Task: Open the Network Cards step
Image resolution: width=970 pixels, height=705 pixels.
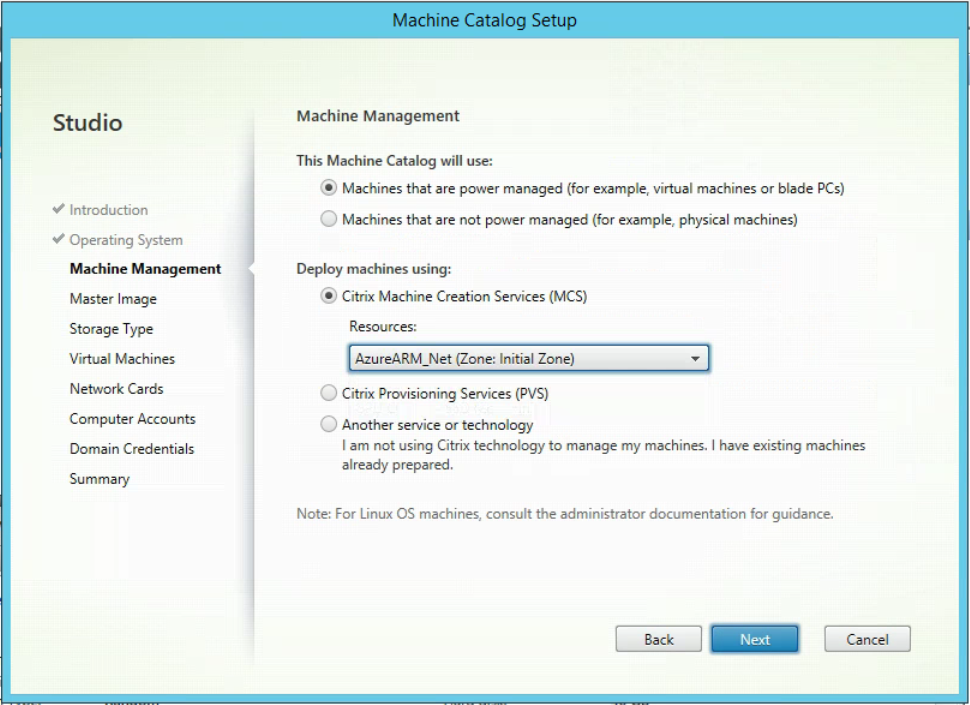Action: click(116, 388)
